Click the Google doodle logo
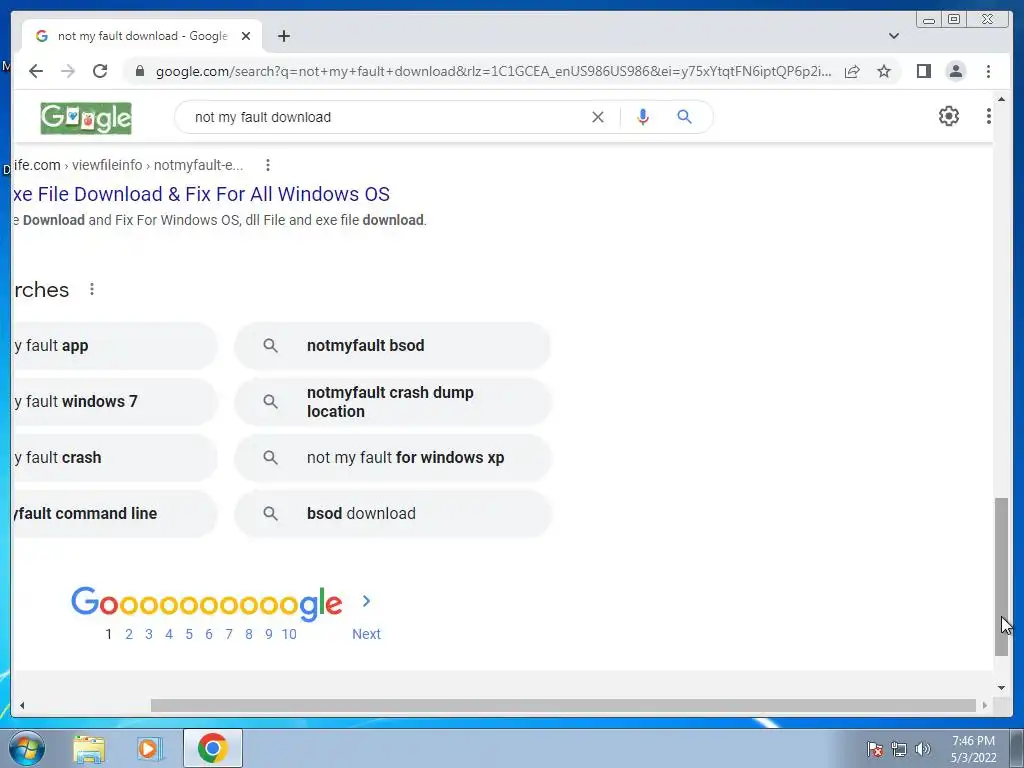 (86, 118)
